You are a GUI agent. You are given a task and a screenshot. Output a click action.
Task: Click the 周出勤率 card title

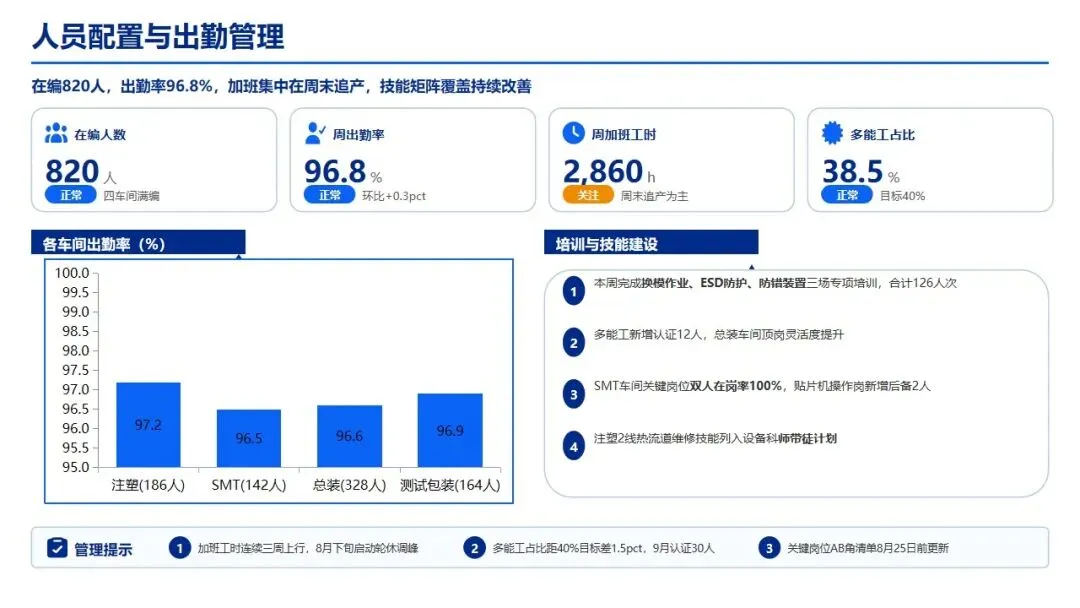358,134
